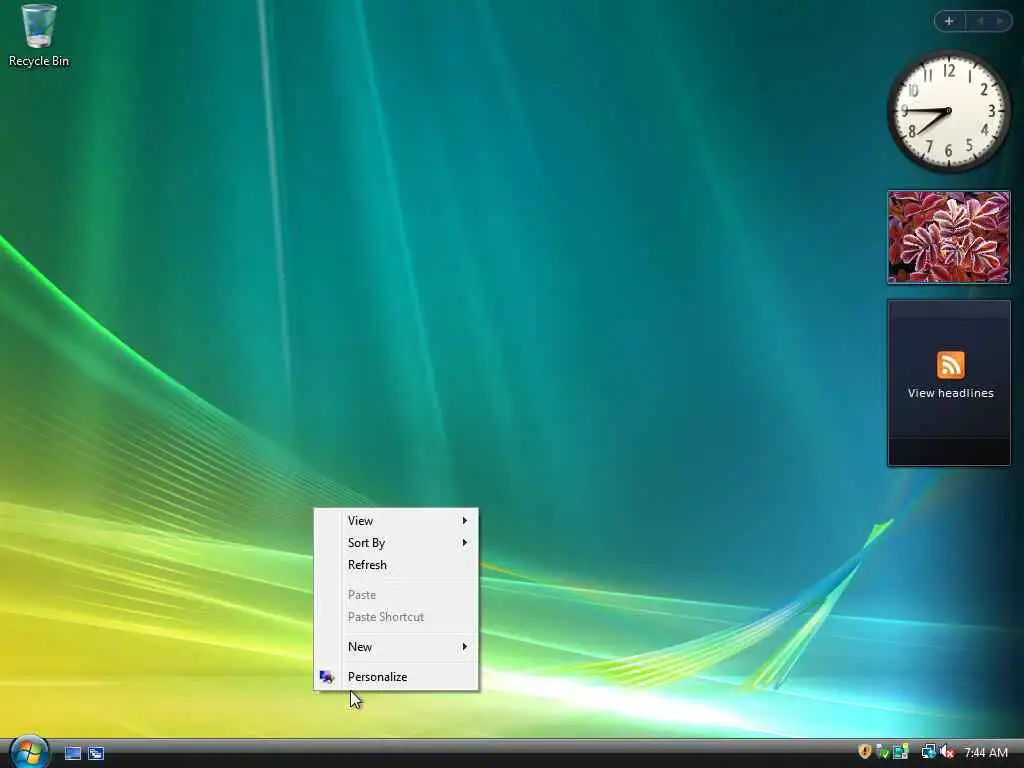
Task: Click the Switch Between Windows quick launch icon
Action: coord(96,754)
